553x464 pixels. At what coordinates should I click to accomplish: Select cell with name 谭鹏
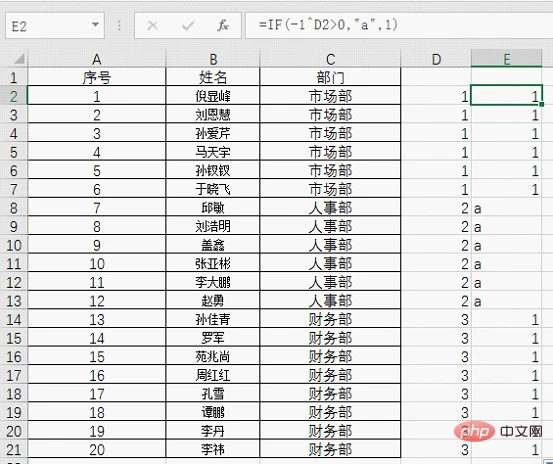coord(213,412)
